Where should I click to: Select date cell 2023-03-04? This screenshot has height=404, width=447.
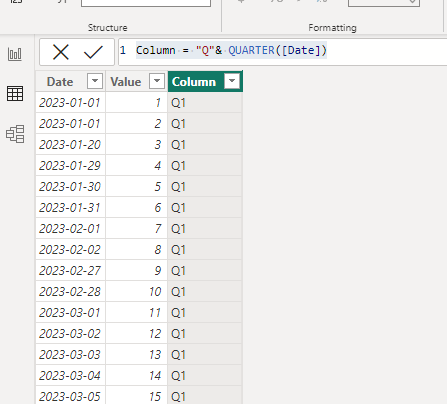pos(70,376)
